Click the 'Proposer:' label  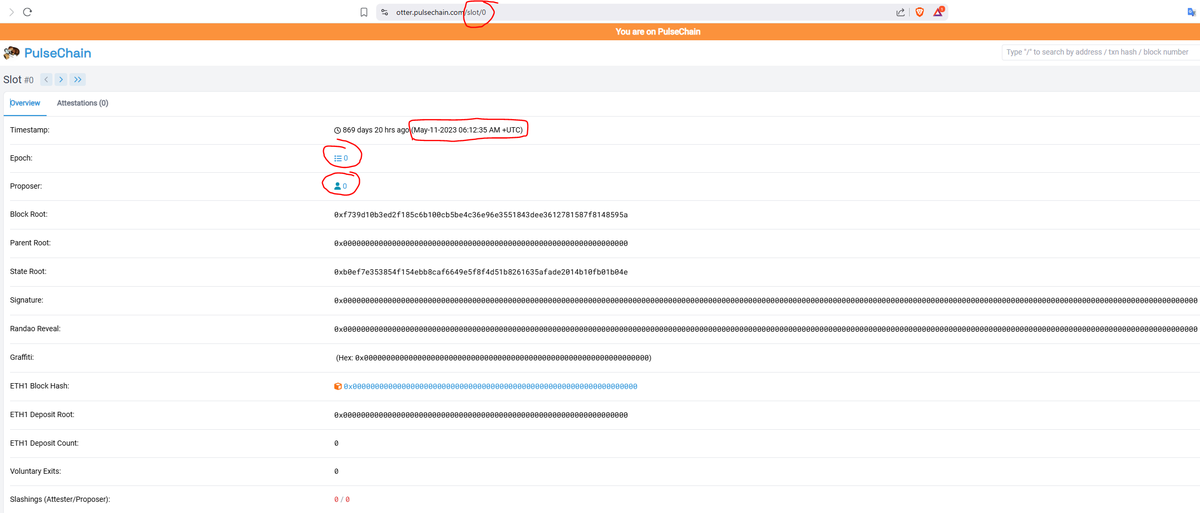click(x=26, y=186)
